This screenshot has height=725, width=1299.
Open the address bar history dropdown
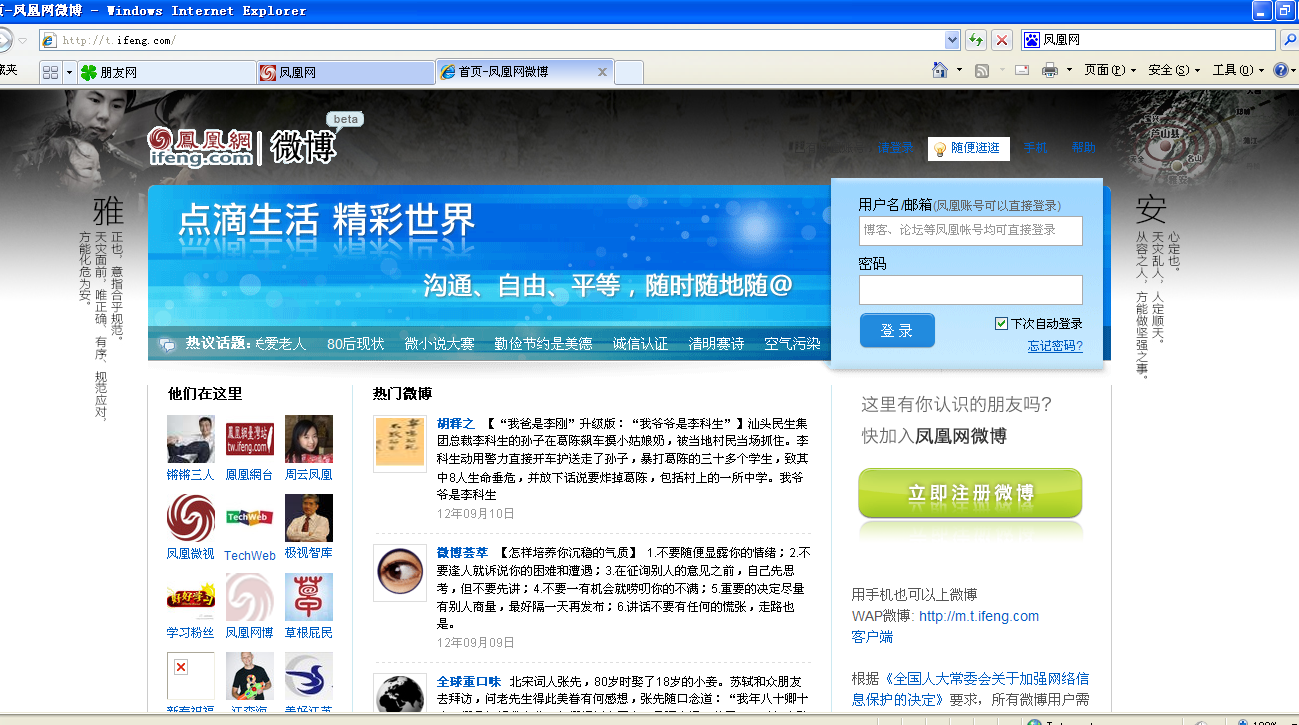pyautogui.click(x=952, y=40)
